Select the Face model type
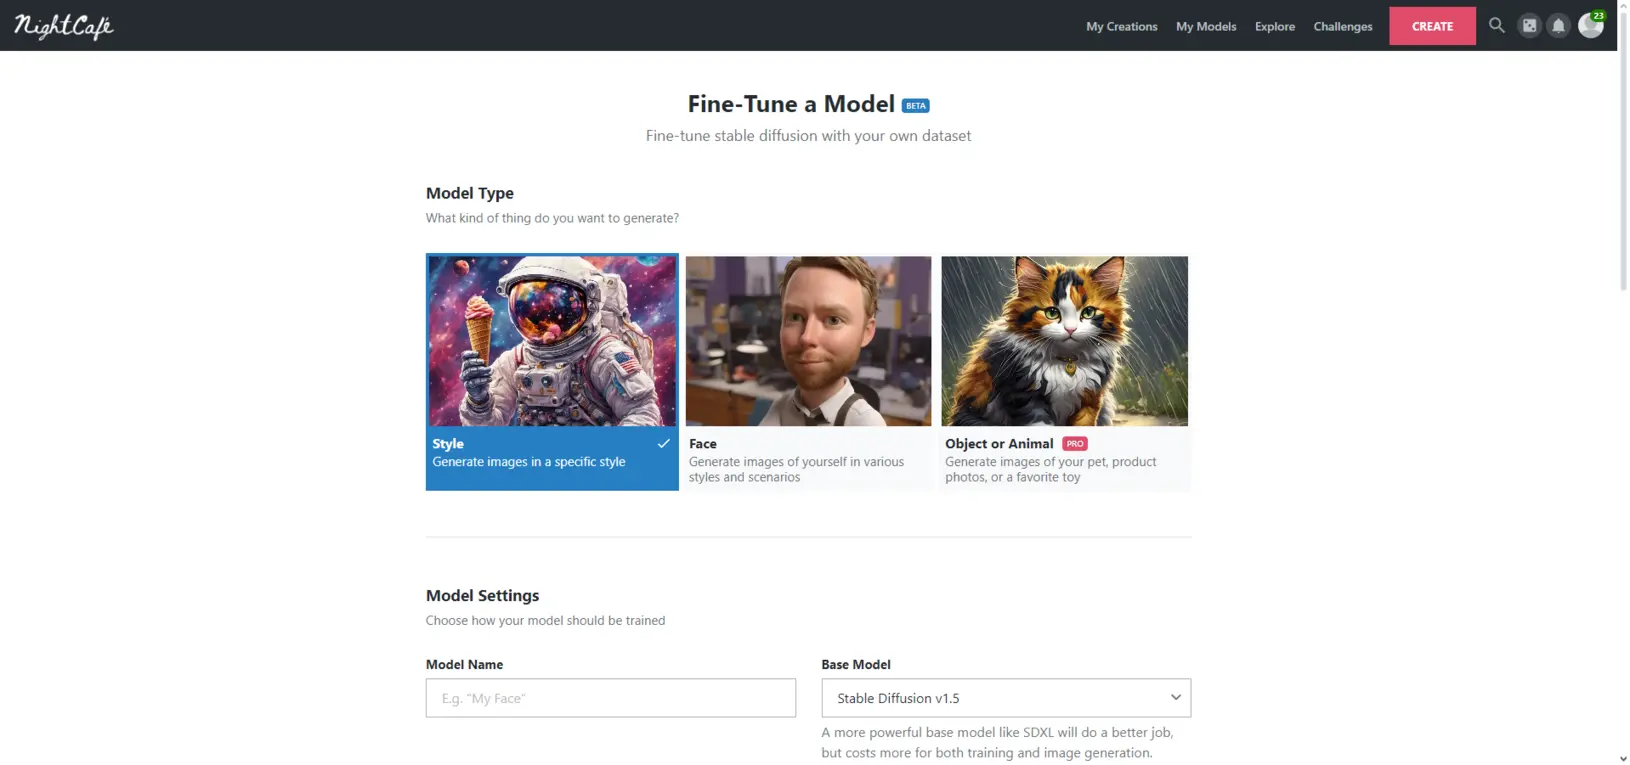The width and height of the screenshot is (1630, 765). pyautogui.click(x=808, y=372)
